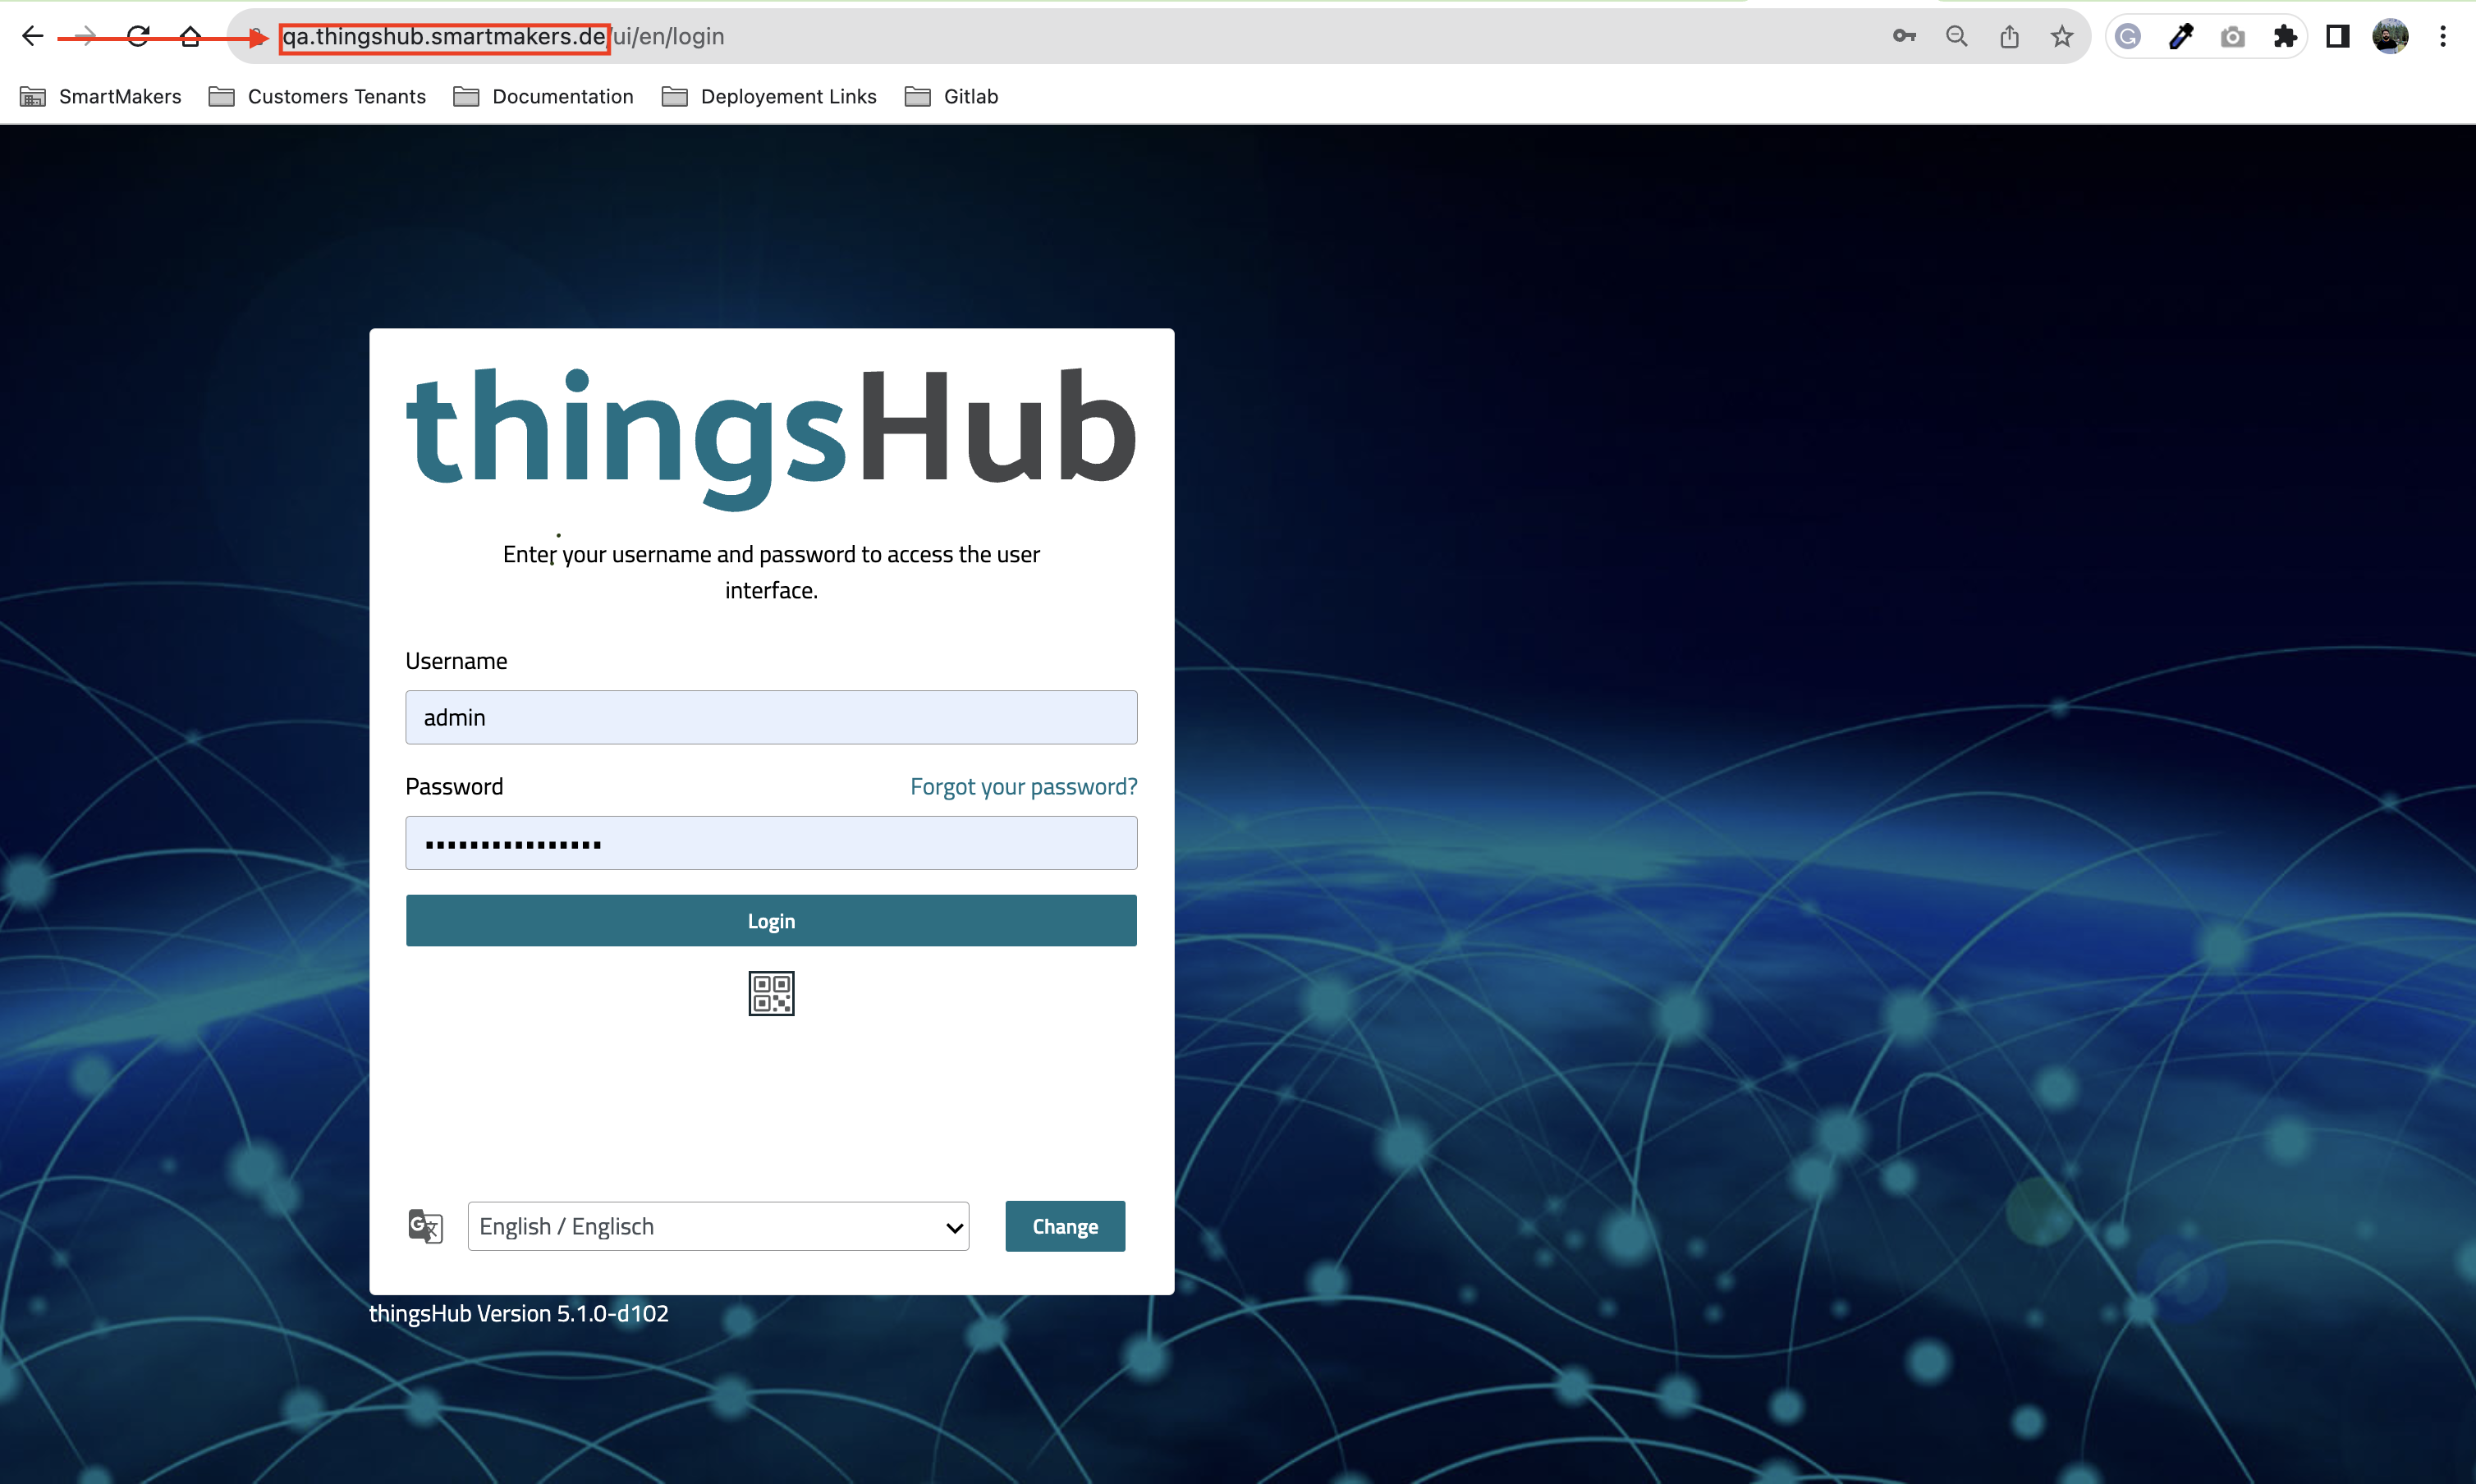Click the Forgot your password link

pos(1023,787)
